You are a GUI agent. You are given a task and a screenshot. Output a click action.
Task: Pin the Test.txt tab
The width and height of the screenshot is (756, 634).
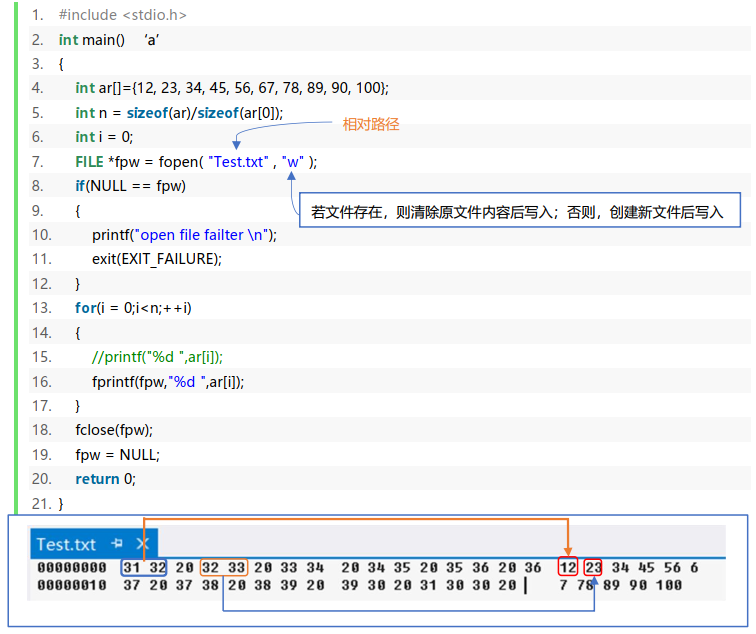pyautogui.click(x=117, y=544)
